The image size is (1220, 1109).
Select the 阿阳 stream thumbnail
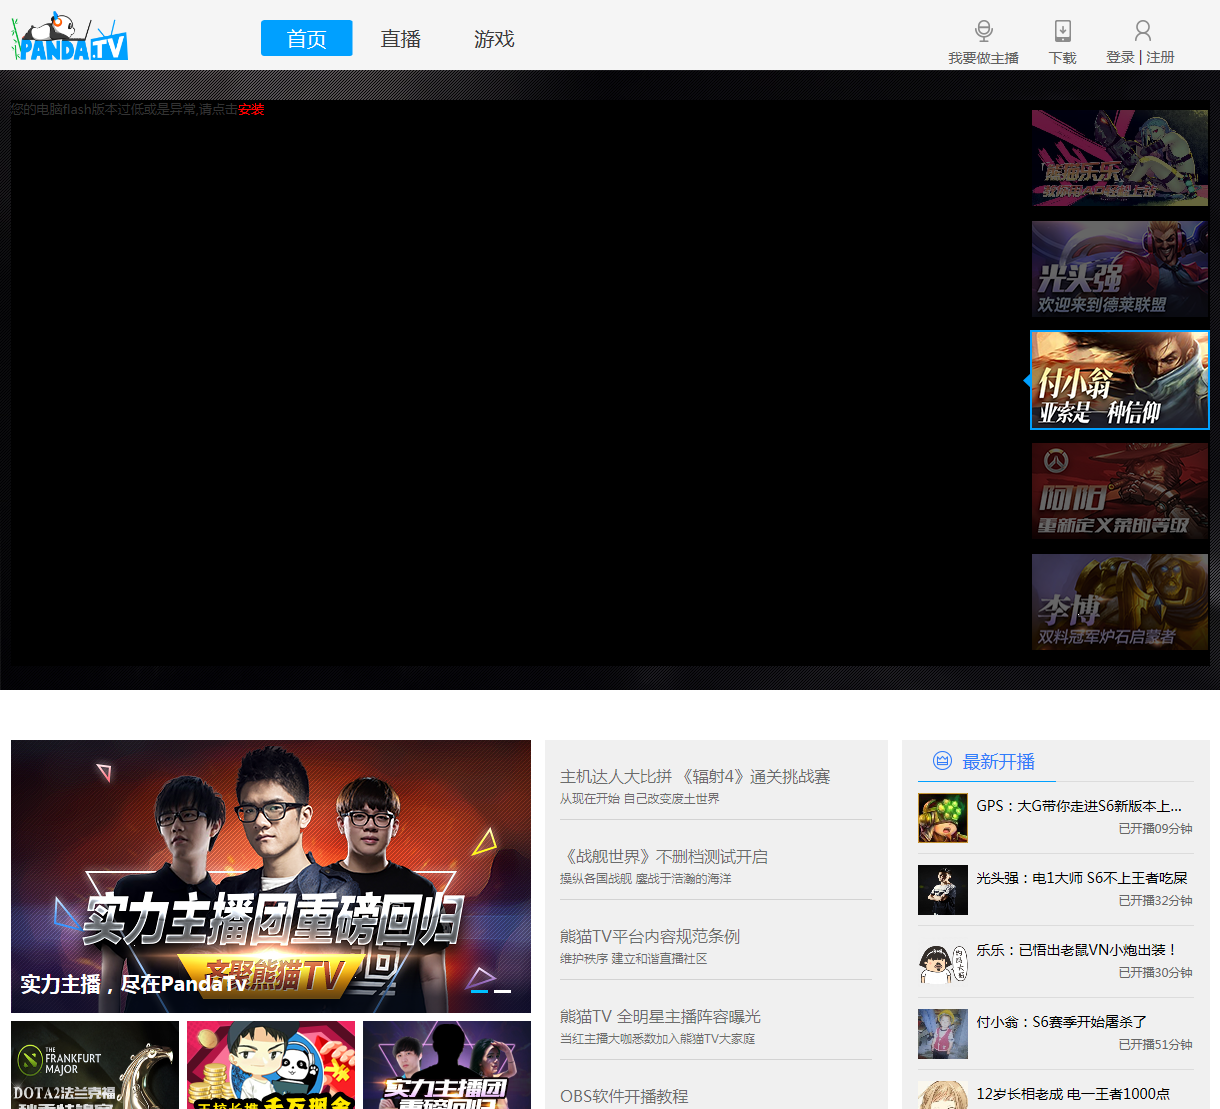tap(1120, 491)
